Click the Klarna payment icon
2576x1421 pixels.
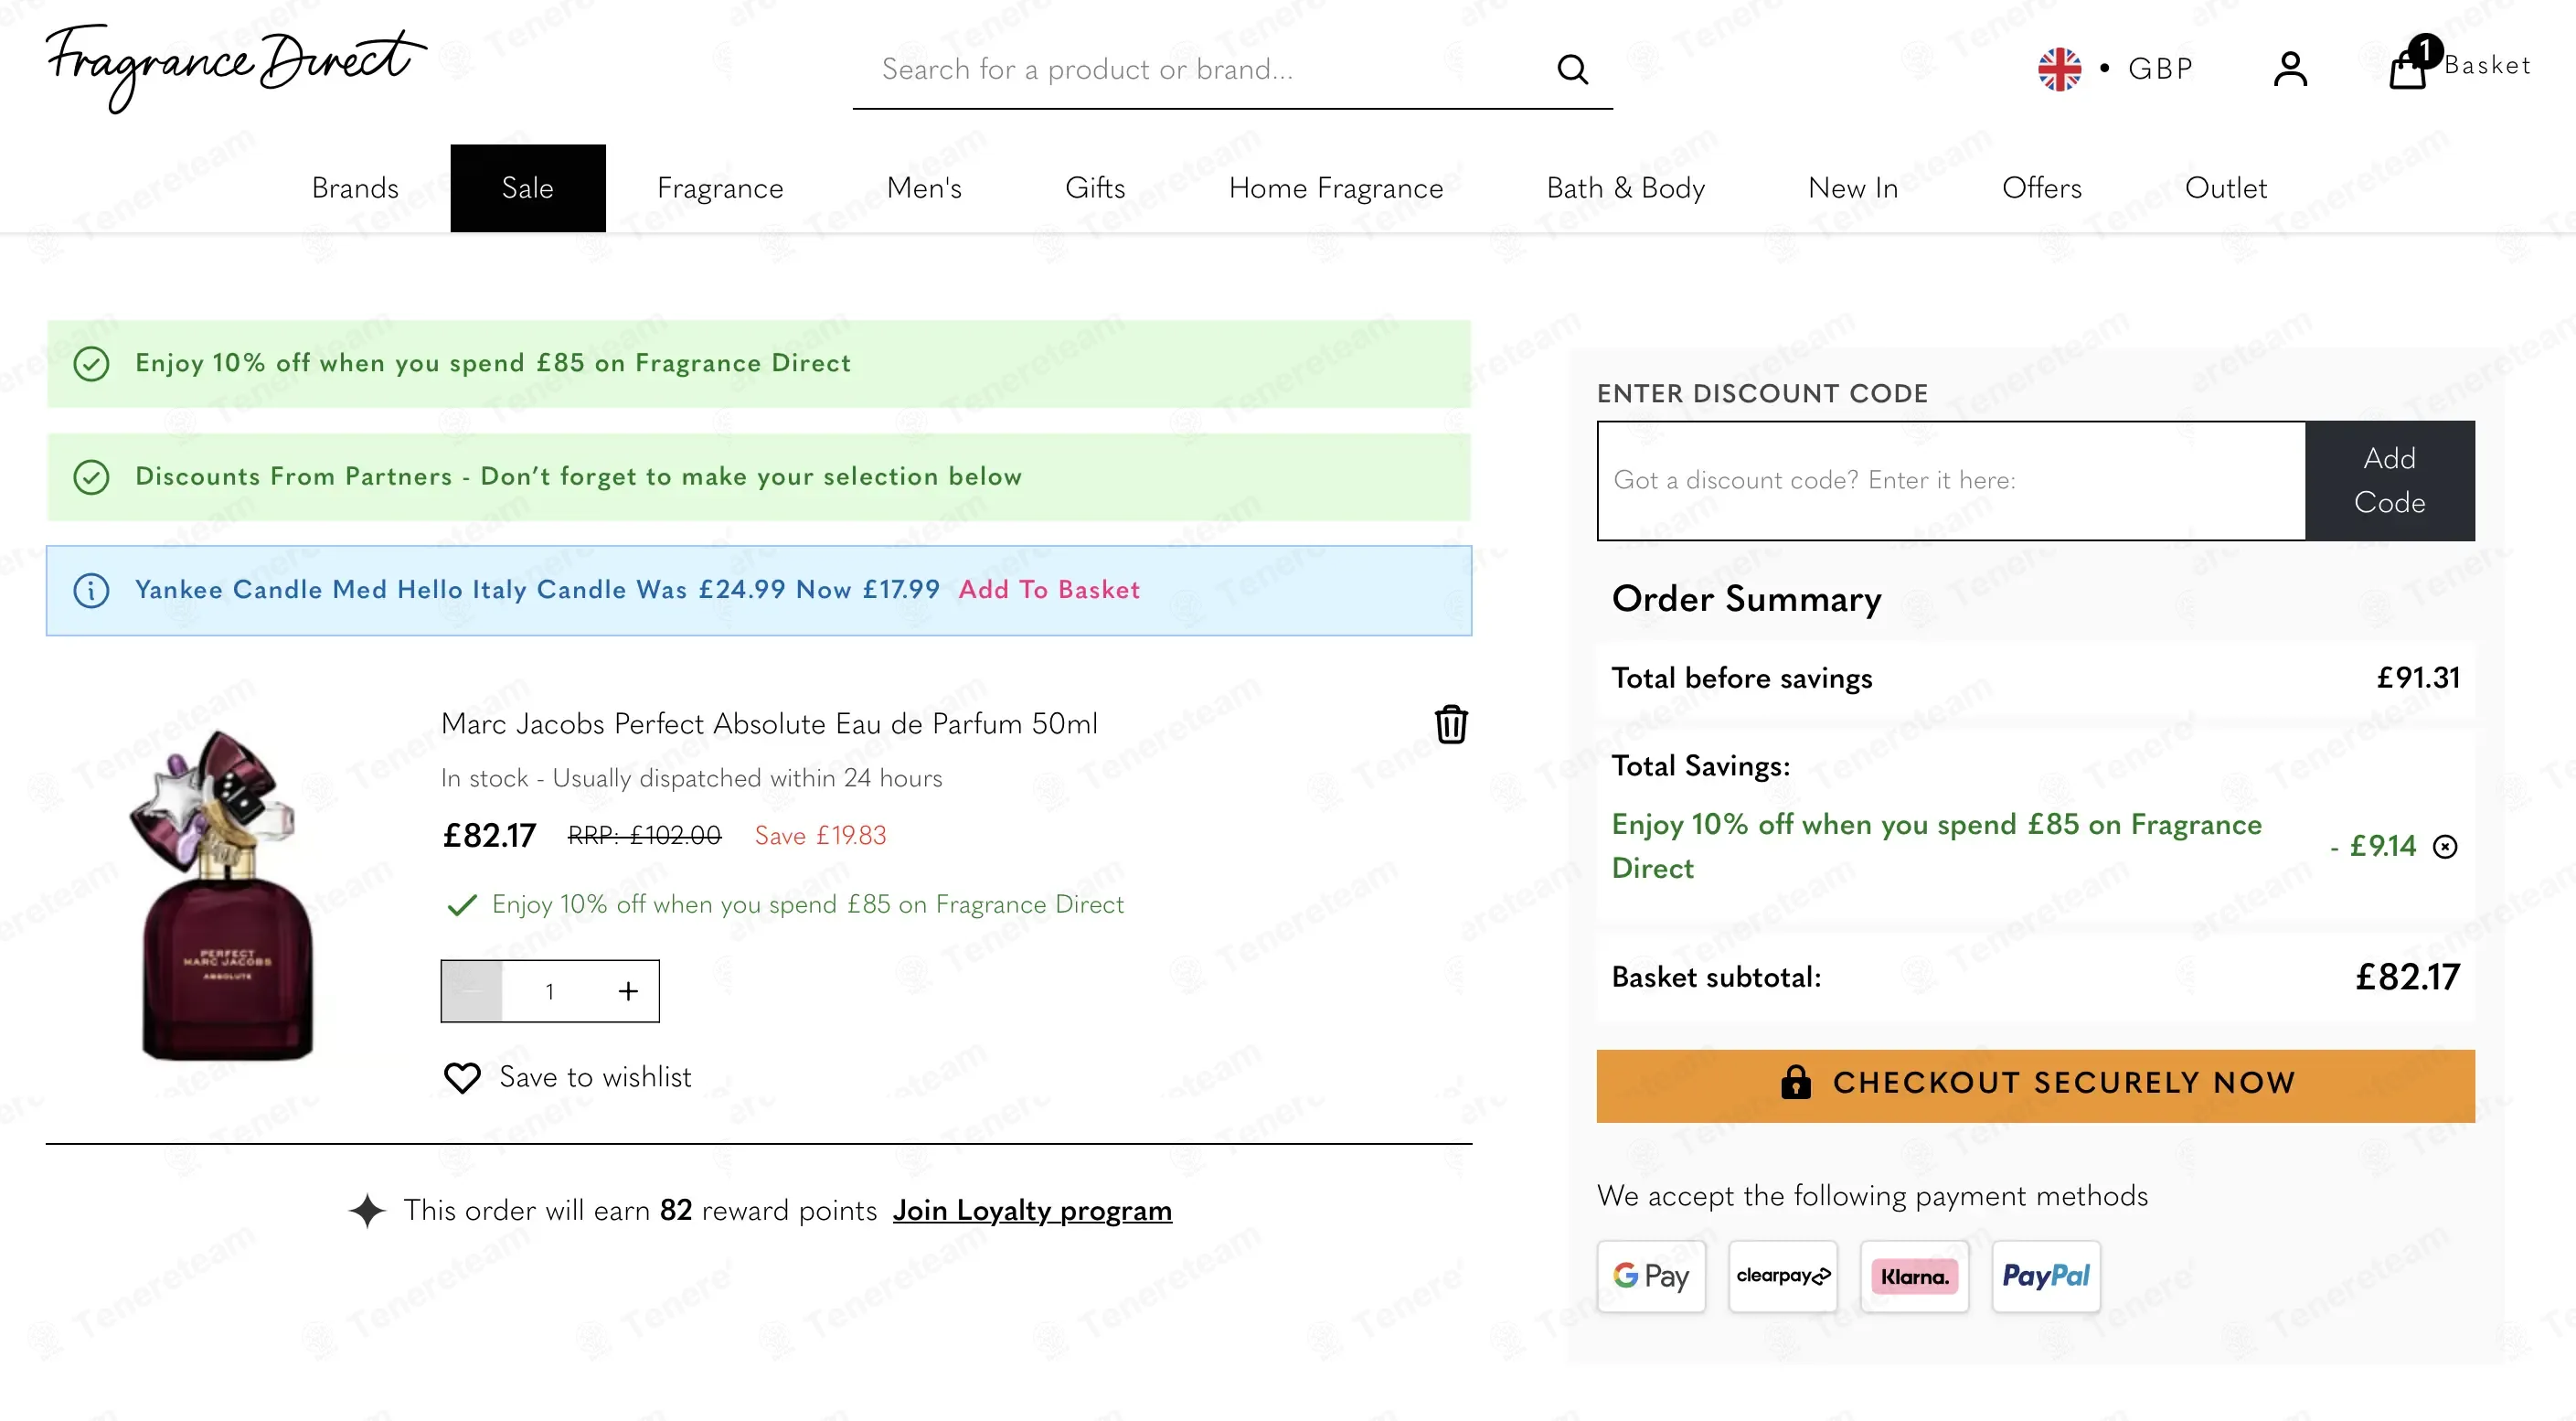coord(1914,1276)
